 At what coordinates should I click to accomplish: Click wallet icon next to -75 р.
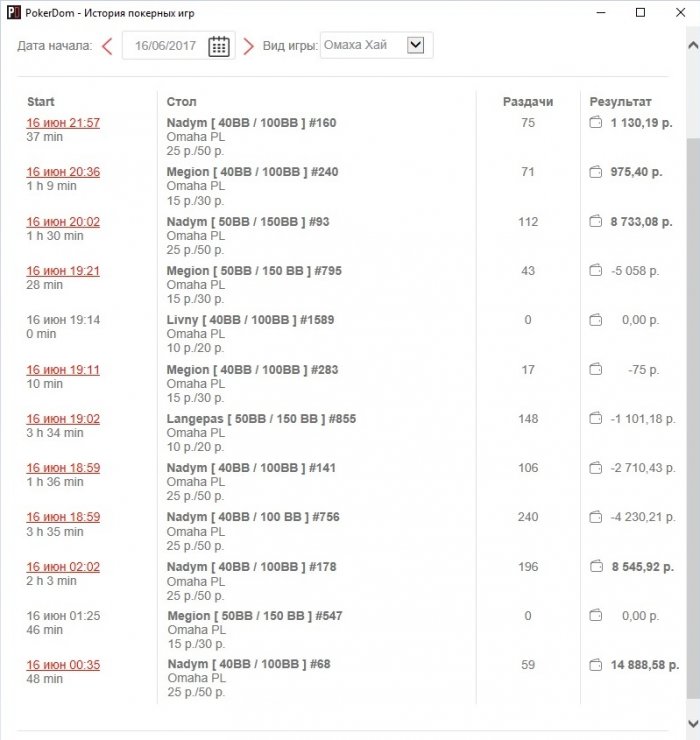596,369
